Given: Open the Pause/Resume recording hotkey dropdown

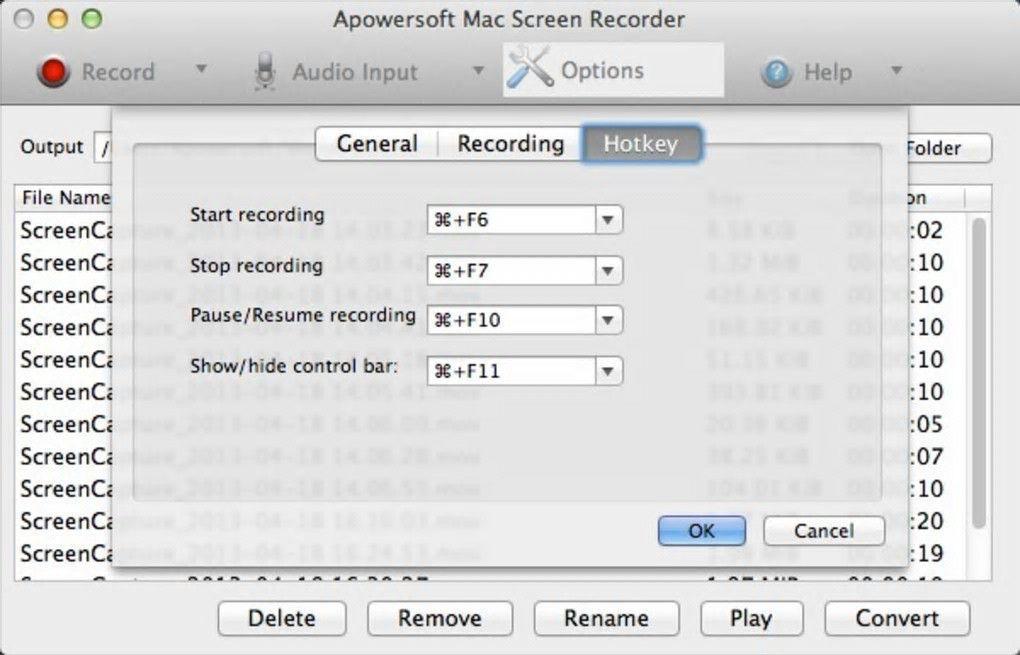Looking at the screenshot, I should point(607,321).
